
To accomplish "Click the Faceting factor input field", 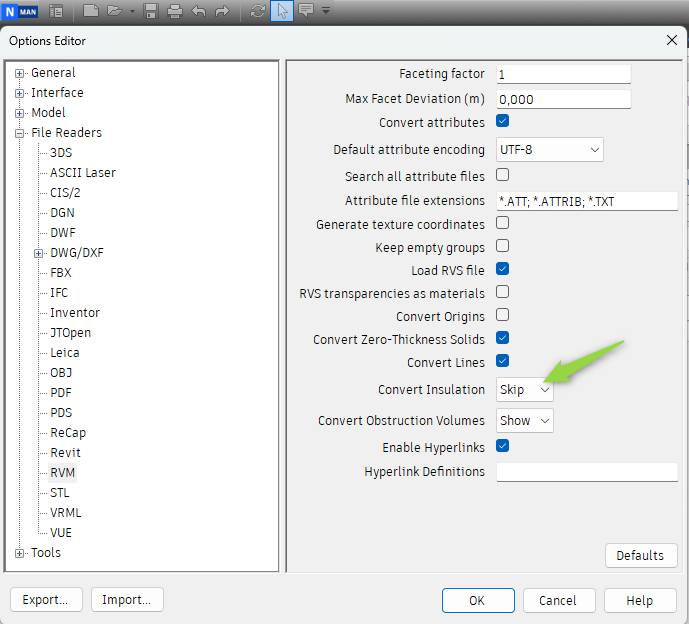I will tap(564, 74).
